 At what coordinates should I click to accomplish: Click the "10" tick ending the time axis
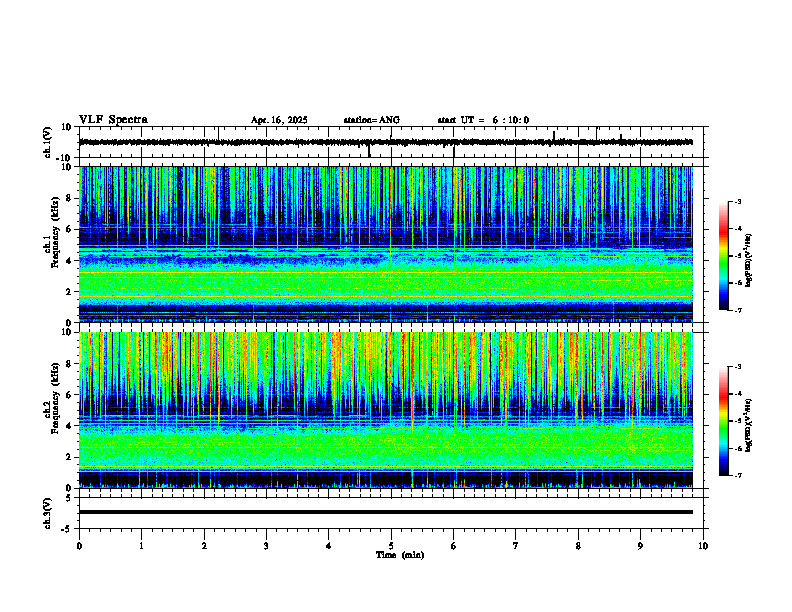click(x=703, y=546)
